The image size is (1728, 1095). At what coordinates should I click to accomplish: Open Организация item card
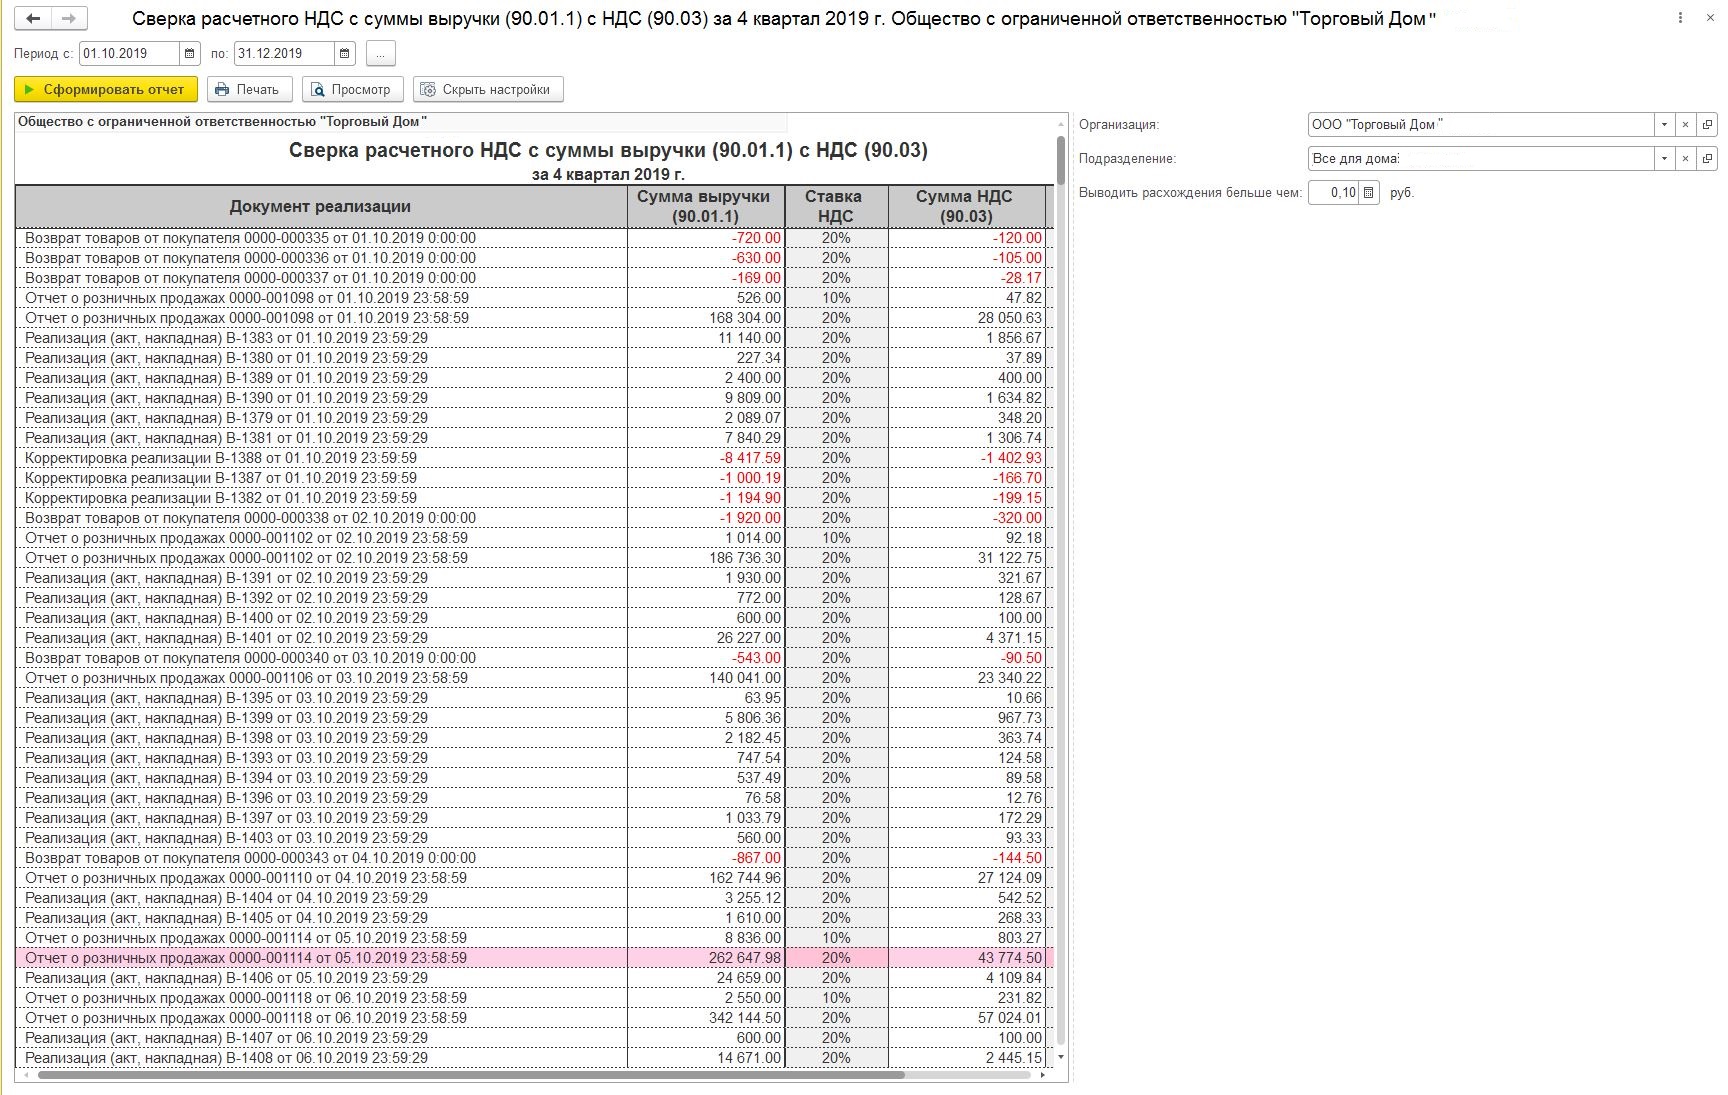pyautogui.click(x=1707, y=125)
